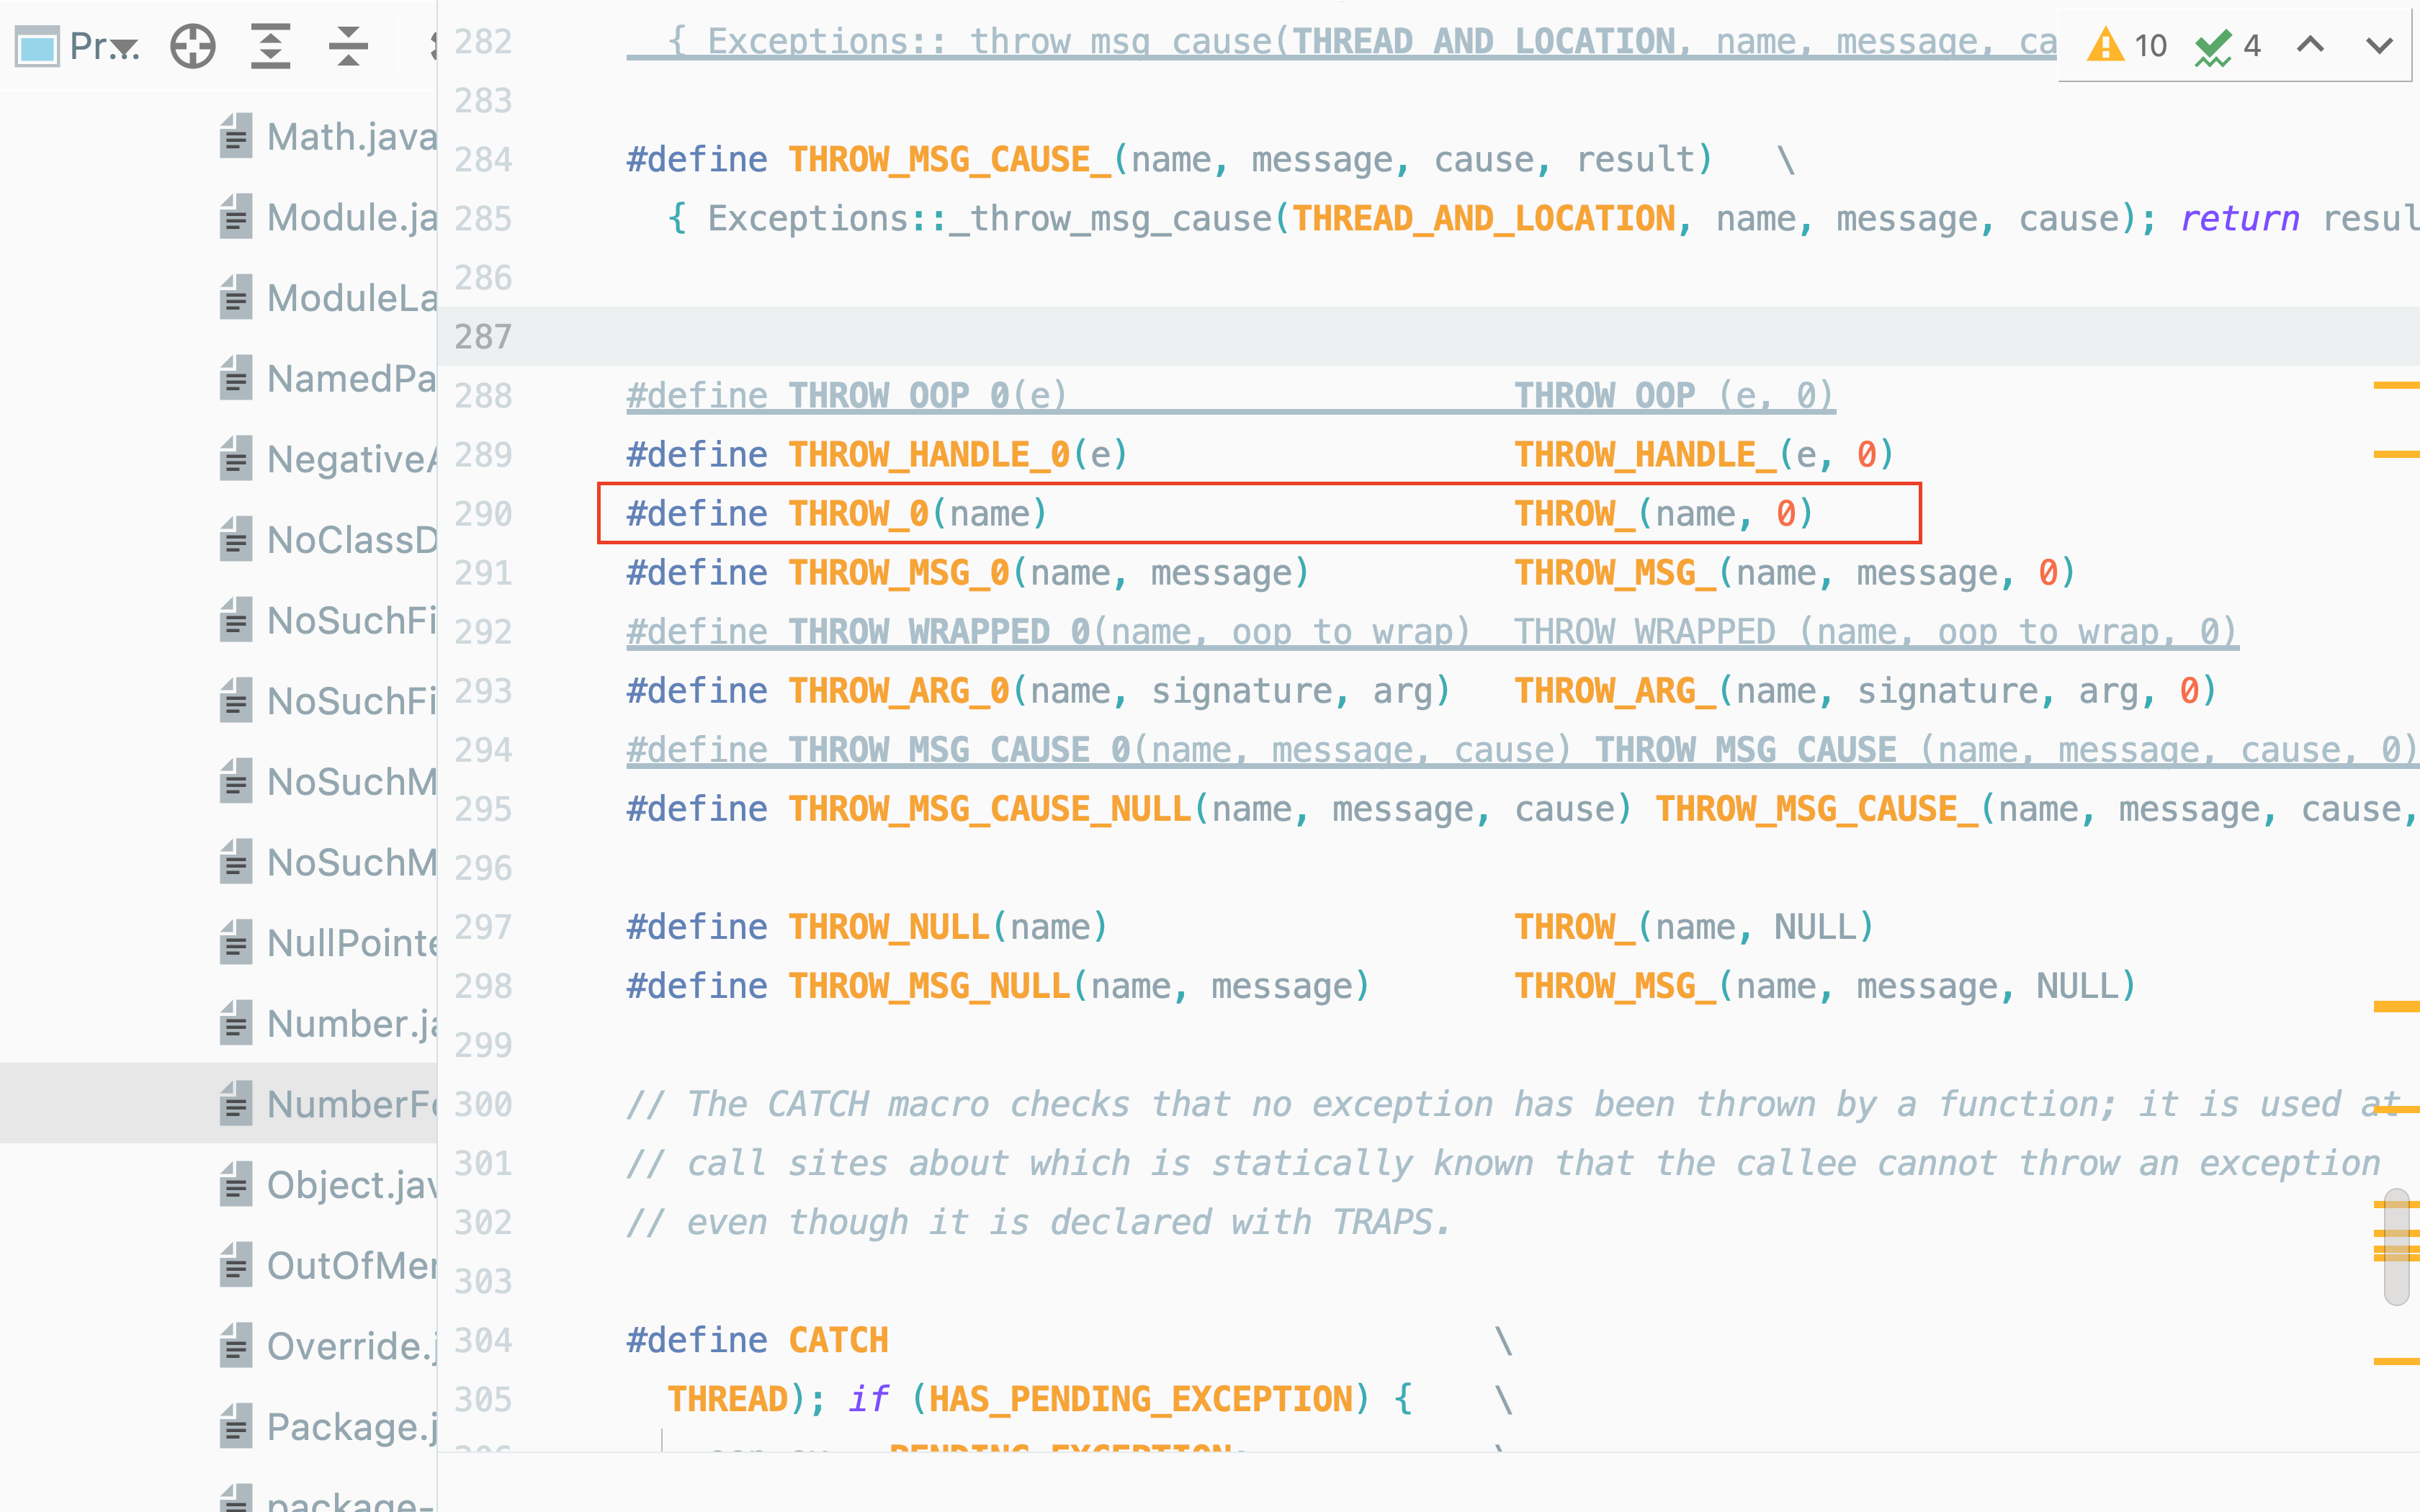Click the Expand All toolbar icon
This screenshot has height=1512, width=2420.
(x=270, y=46)
